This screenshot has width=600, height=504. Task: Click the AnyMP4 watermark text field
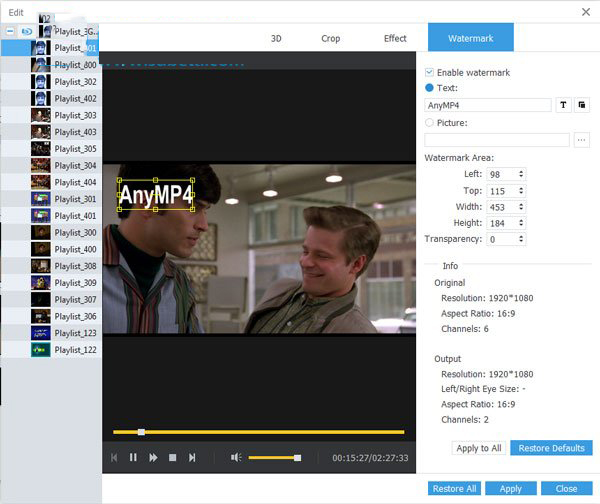click(488, 105)
